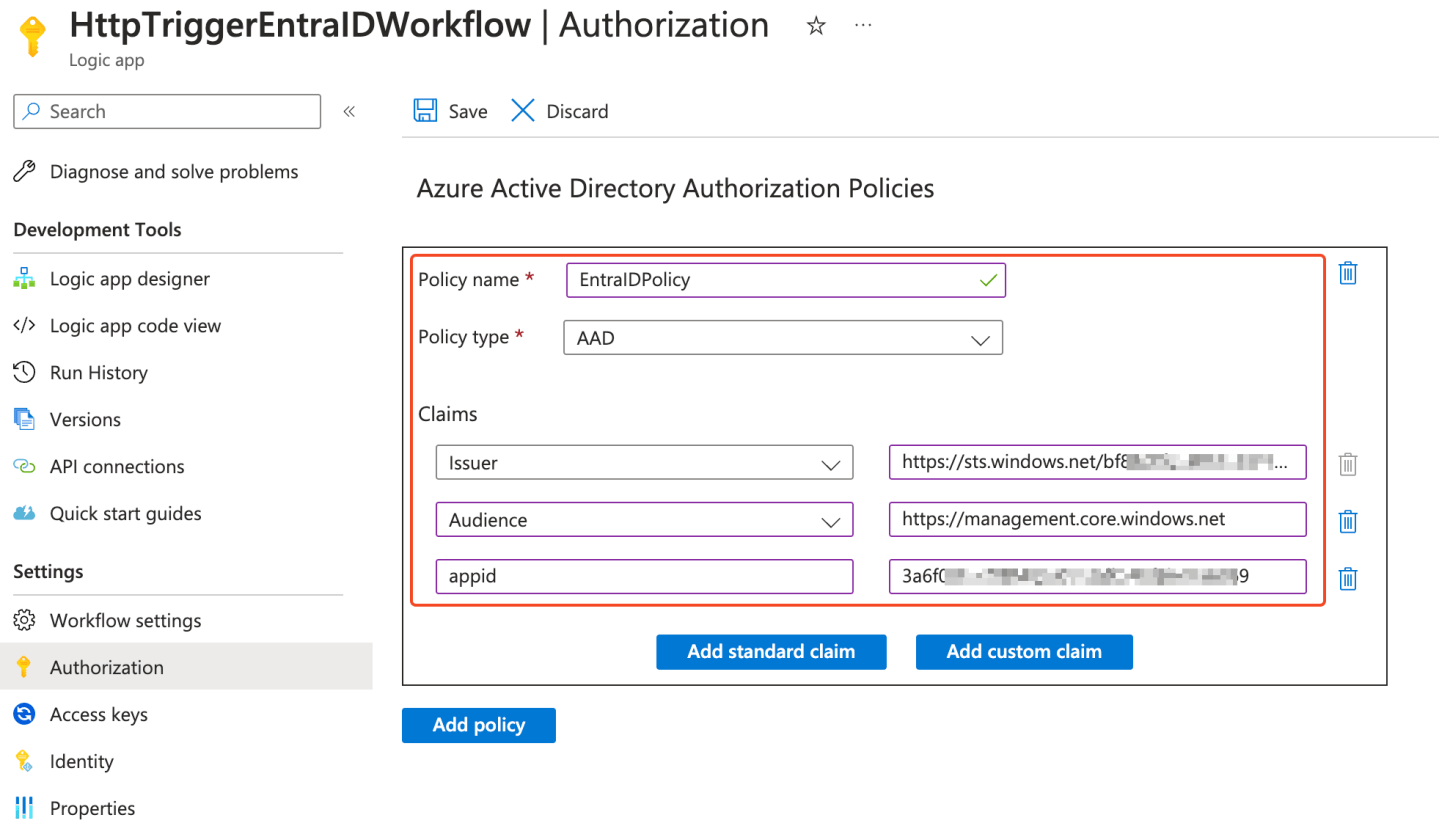Click the Access keys icon
This screenshot has height=826, width=1439.
[24, 715]
